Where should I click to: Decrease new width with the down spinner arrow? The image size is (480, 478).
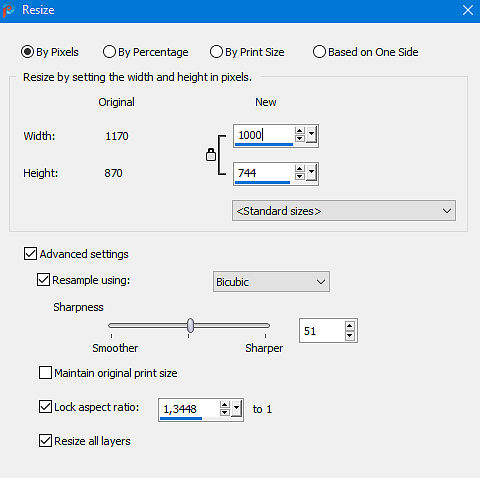pos(300,138)
